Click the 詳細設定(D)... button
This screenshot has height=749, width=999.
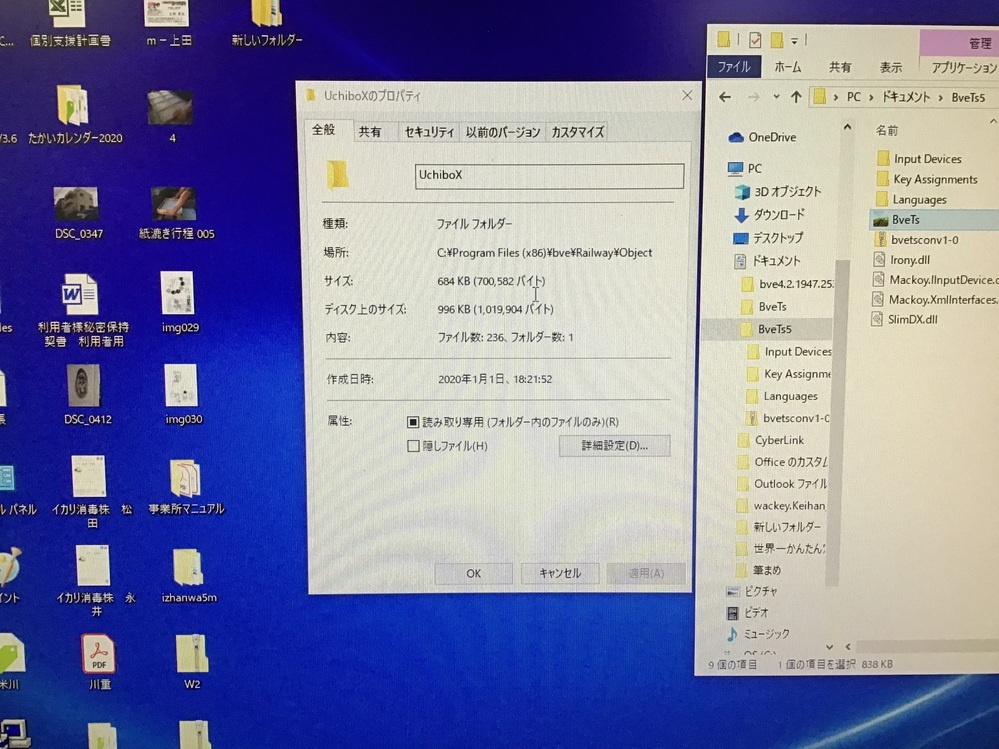tap(614, 446)
